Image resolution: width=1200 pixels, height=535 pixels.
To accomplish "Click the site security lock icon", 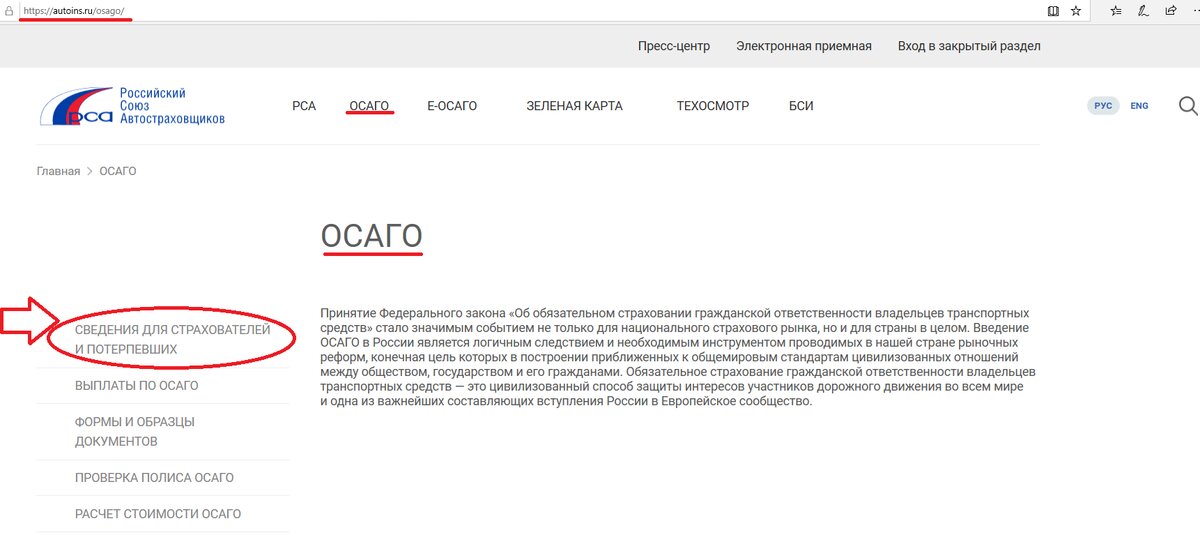I will (9, 10).
